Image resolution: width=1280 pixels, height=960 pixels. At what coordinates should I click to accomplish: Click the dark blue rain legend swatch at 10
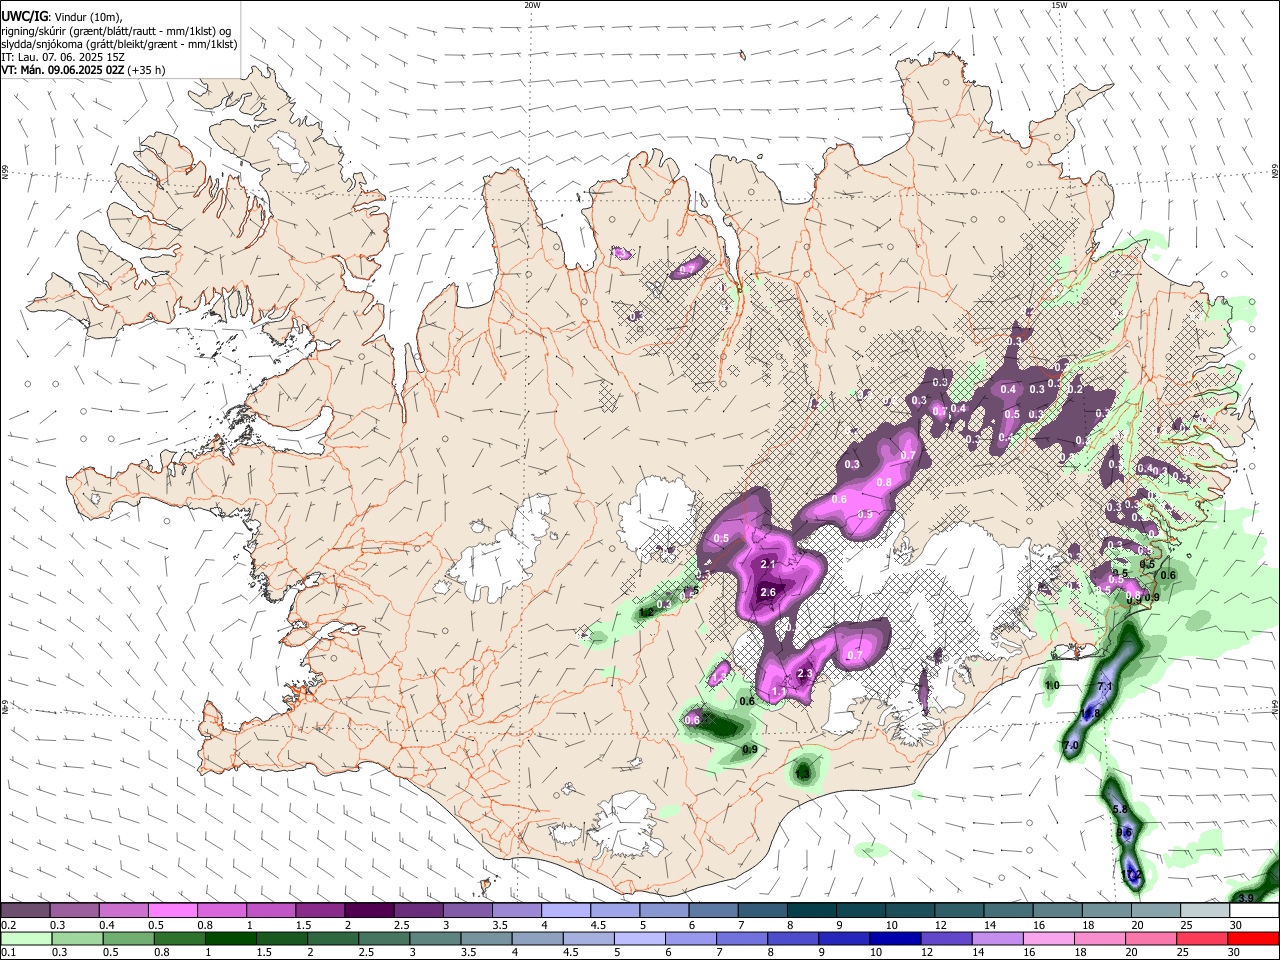click(x=893, y=938)
